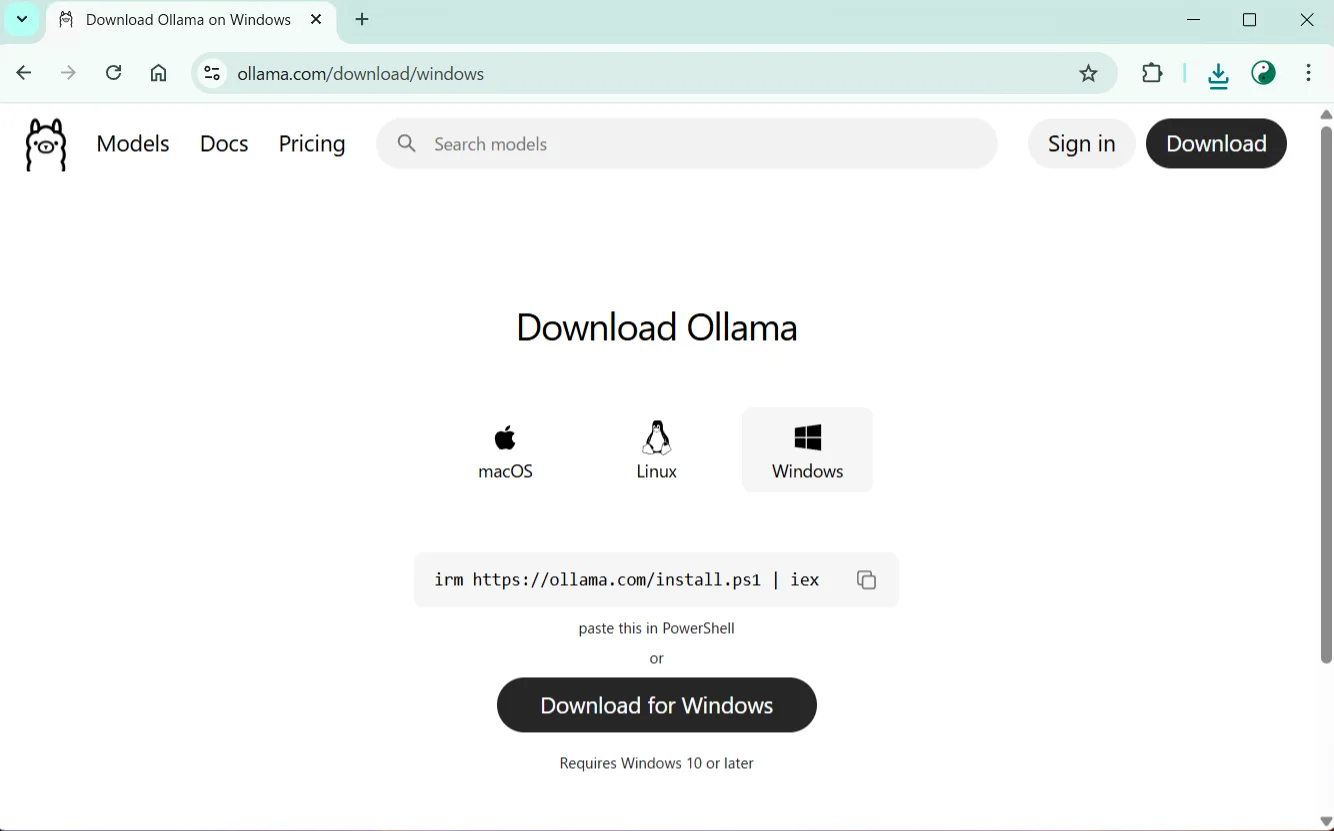Select the macOS download option
This screenshot has height=831, width=1334.
click(506, 450)
